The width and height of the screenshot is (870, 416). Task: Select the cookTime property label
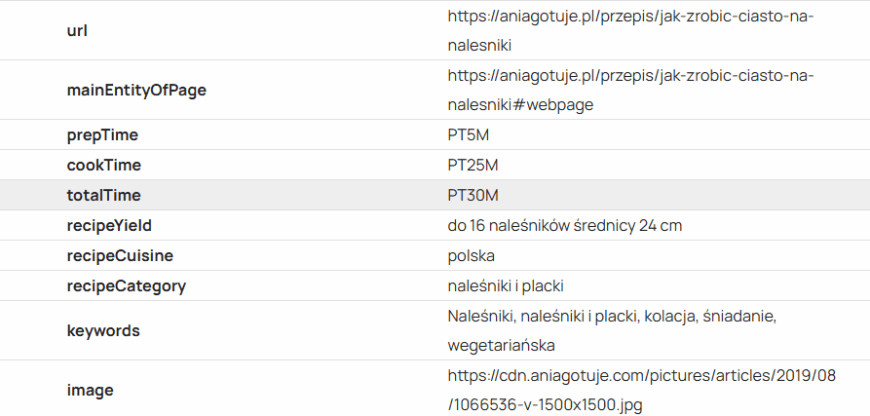click(x=103, y=165)
